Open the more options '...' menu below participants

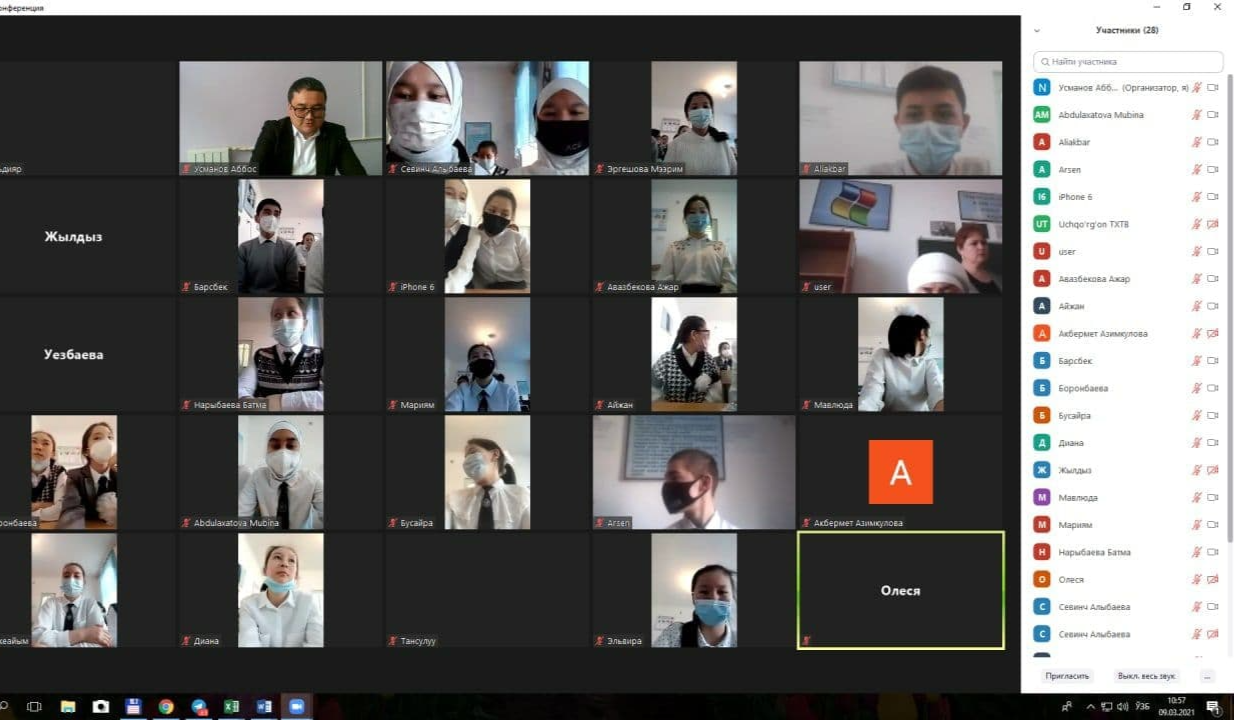pos(1207,676)
